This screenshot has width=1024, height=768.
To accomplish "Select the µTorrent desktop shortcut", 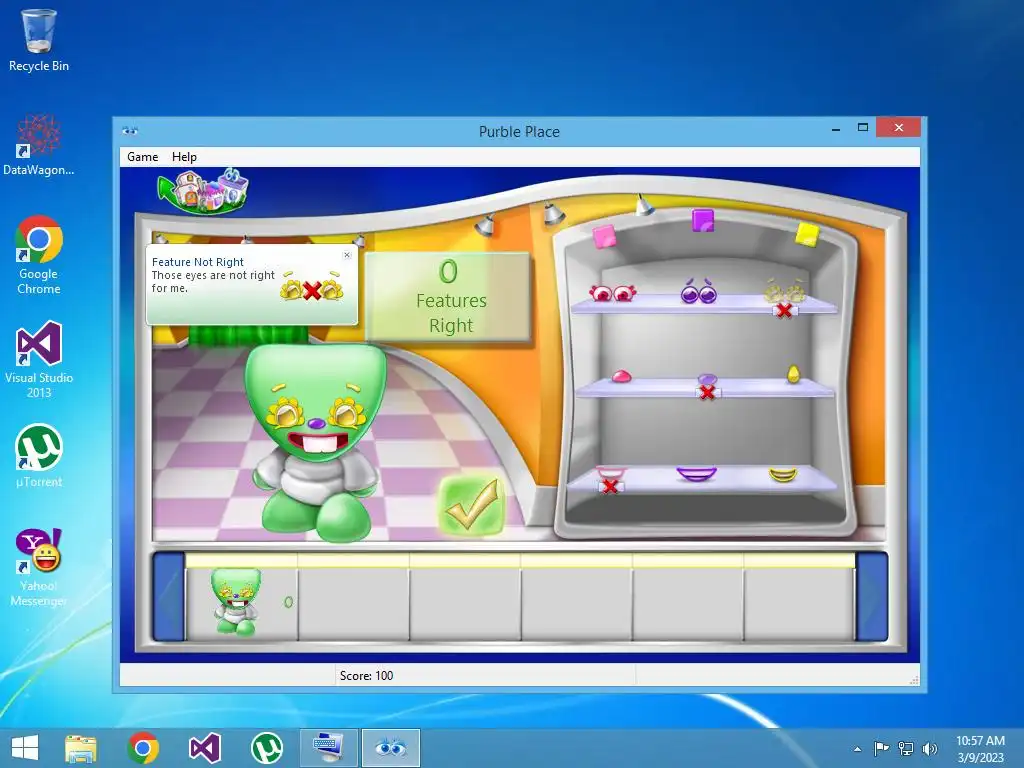I will point(39,456).
